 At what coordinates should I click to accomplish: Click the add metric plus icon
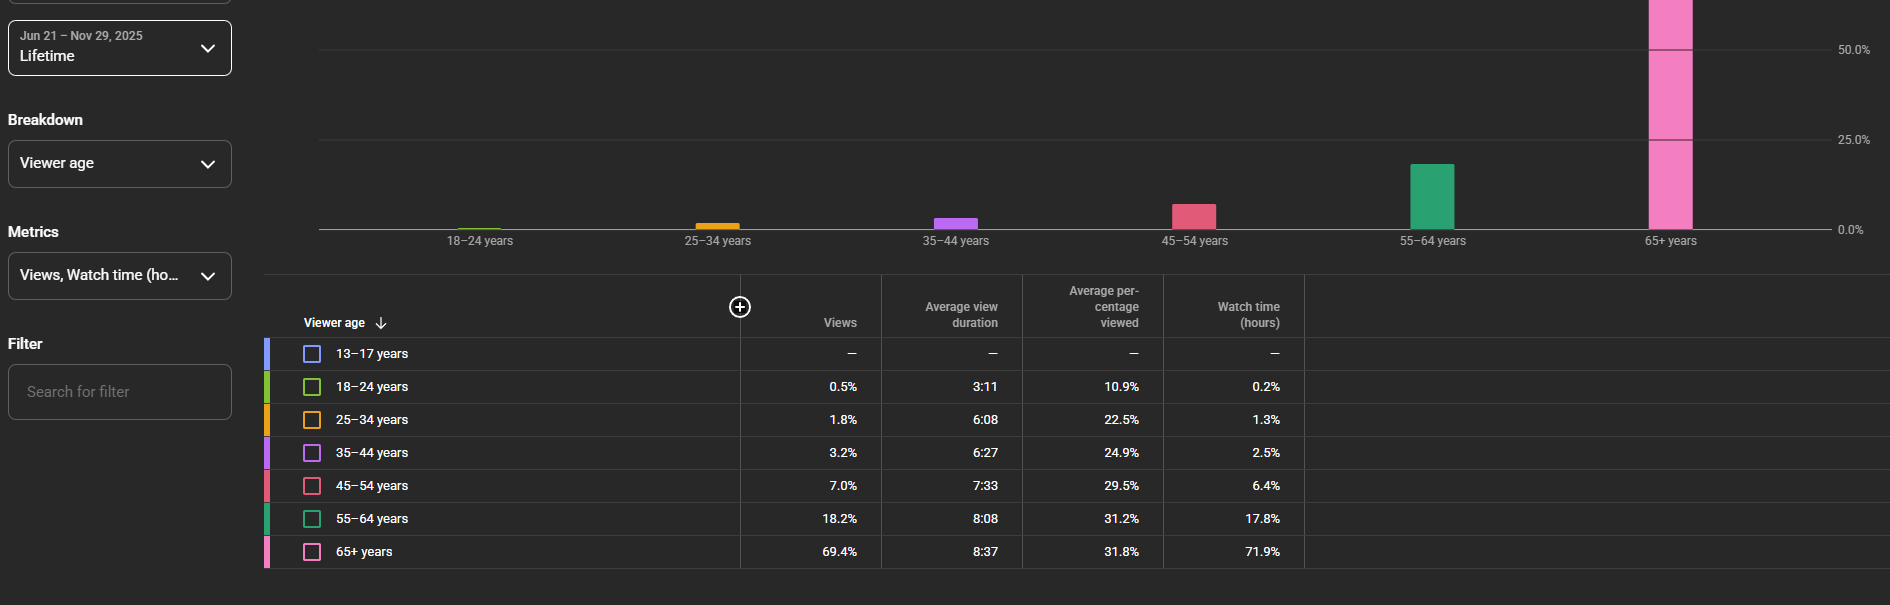740,307
